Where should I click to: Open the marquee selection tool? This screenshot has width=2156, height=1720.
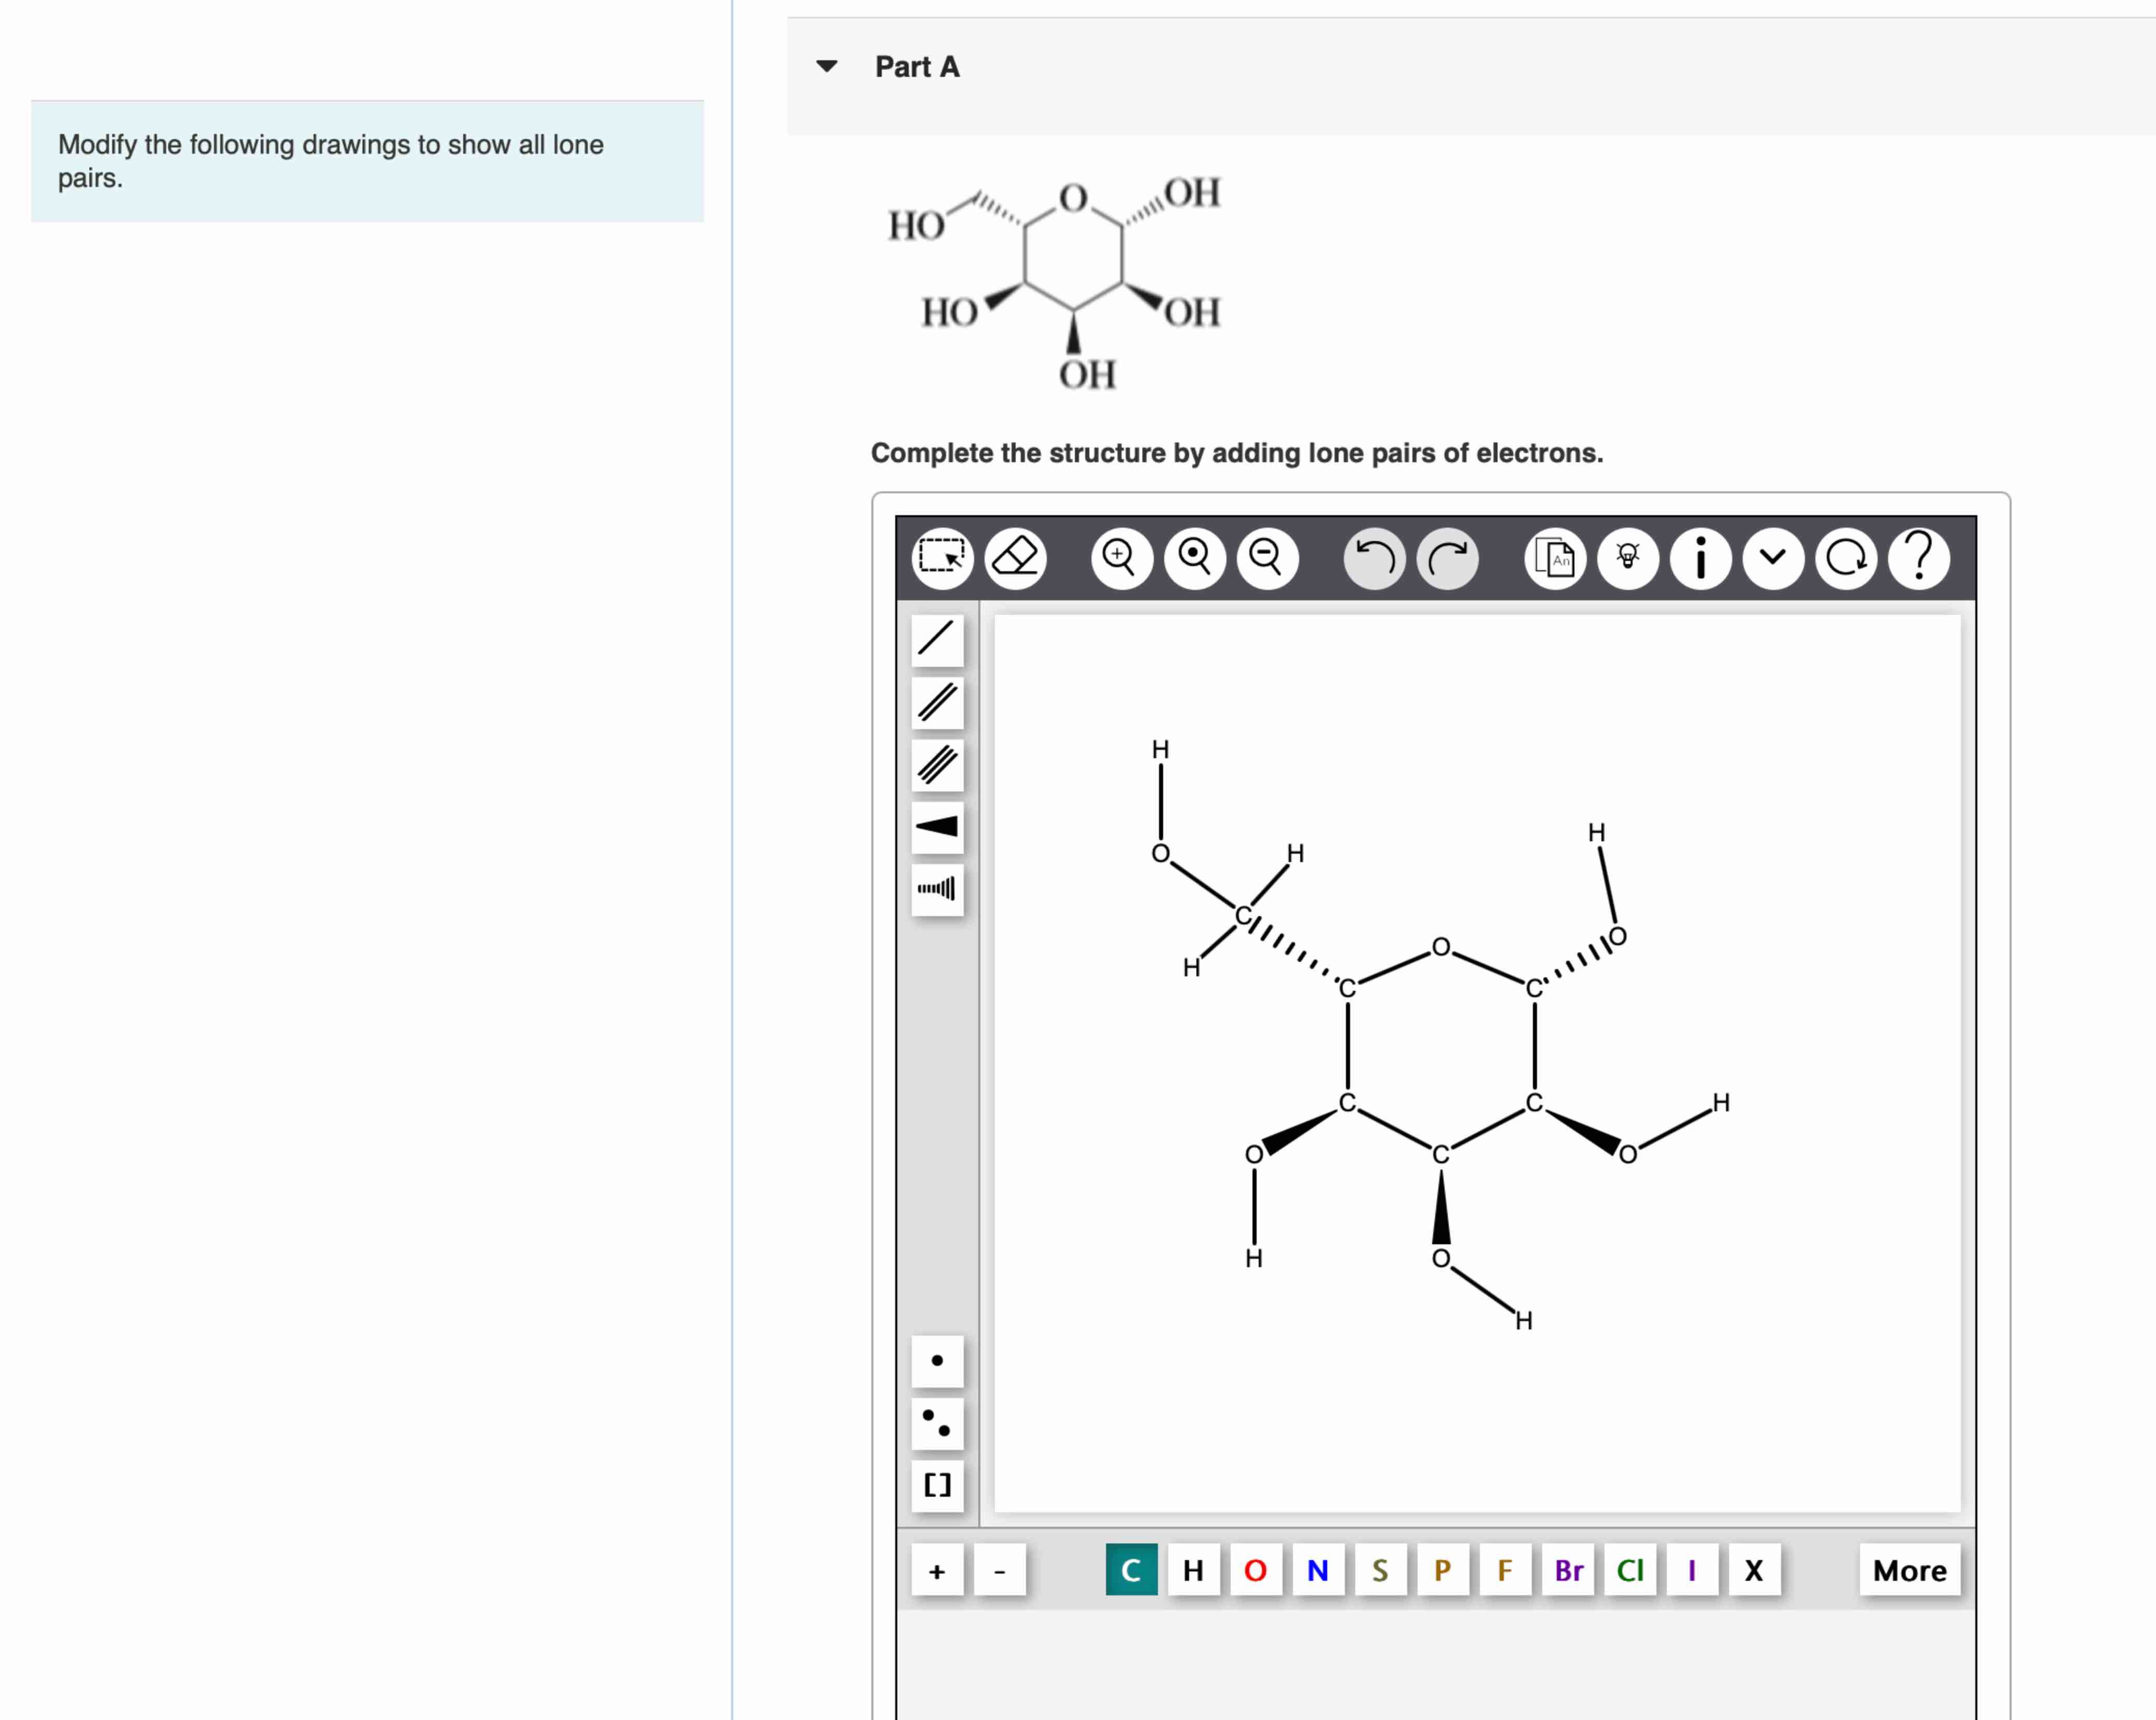pyautogui.click(x=941, y=558)
